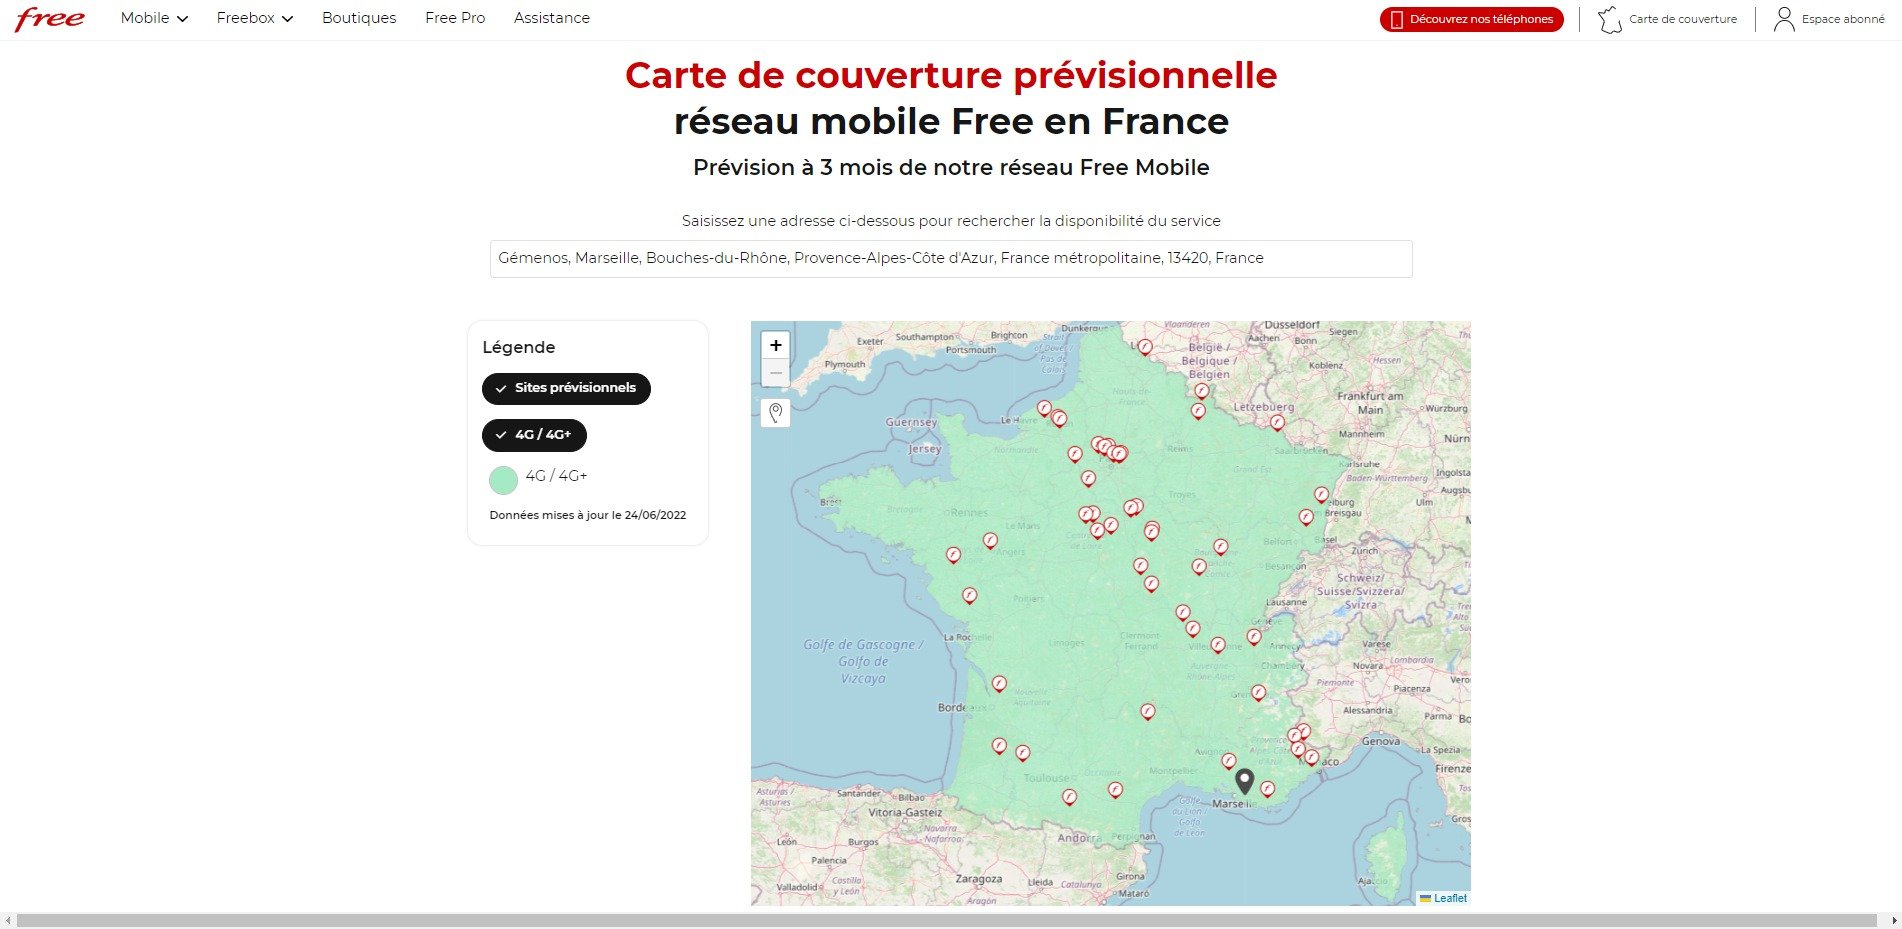Click the site marker east of Marseille pin
Screen dimensions: 1902x929
[x=1267, y=789]
